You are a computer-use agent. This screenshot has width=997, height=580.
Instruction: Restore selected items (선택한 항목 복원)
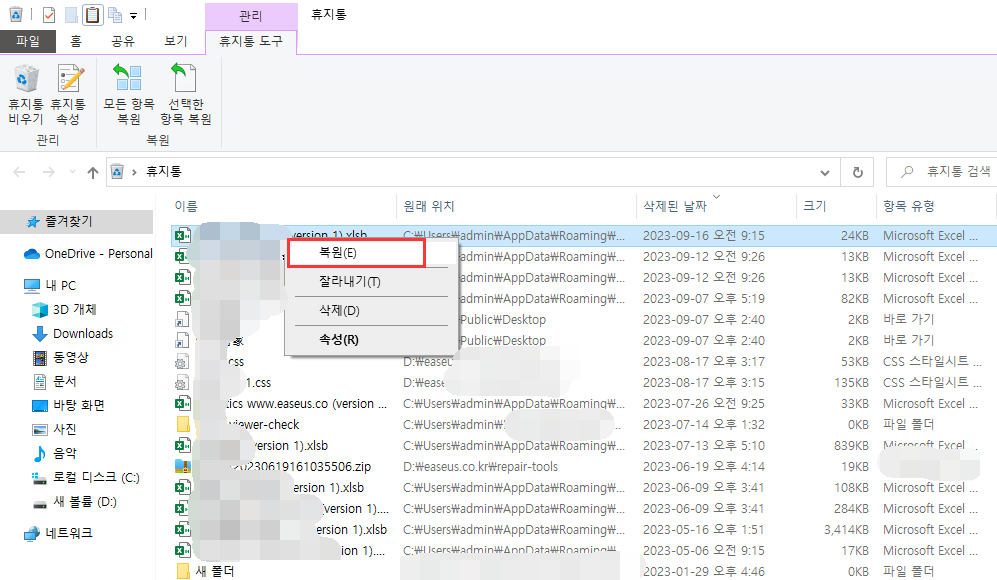[184, 92]
